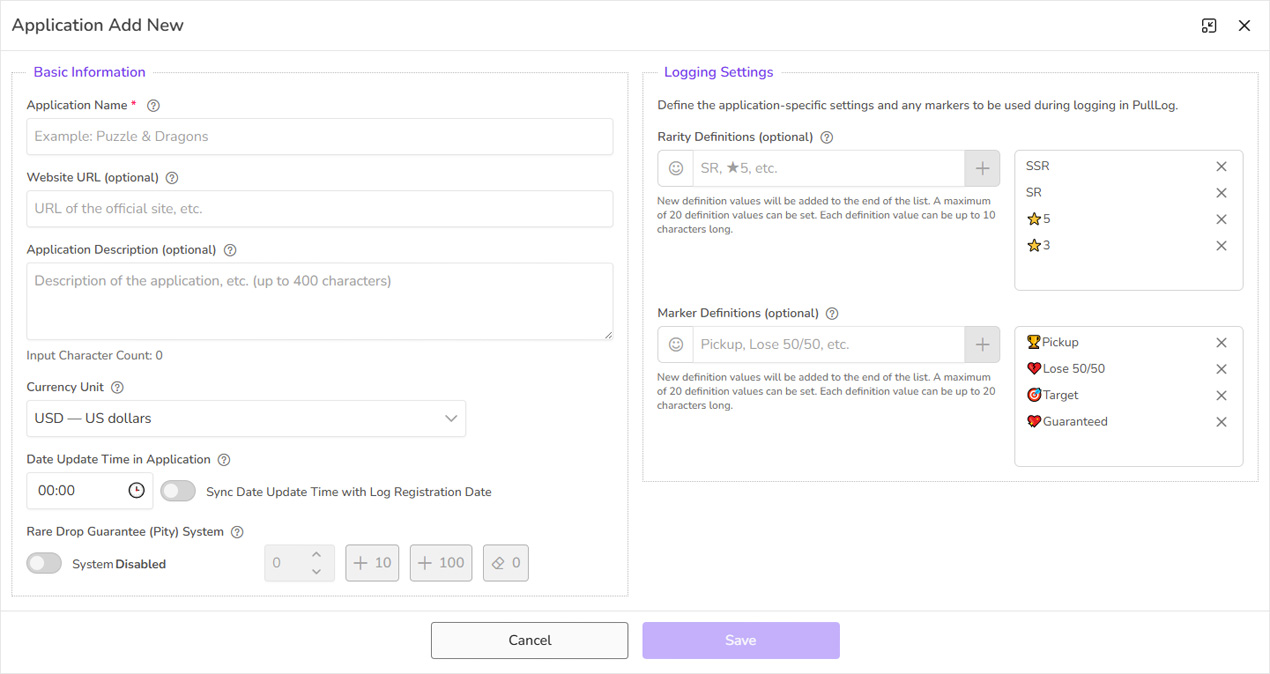Decrease pity count with down stepper arrow
This screenshot has height=674, width=1270.
pos(316,572)
